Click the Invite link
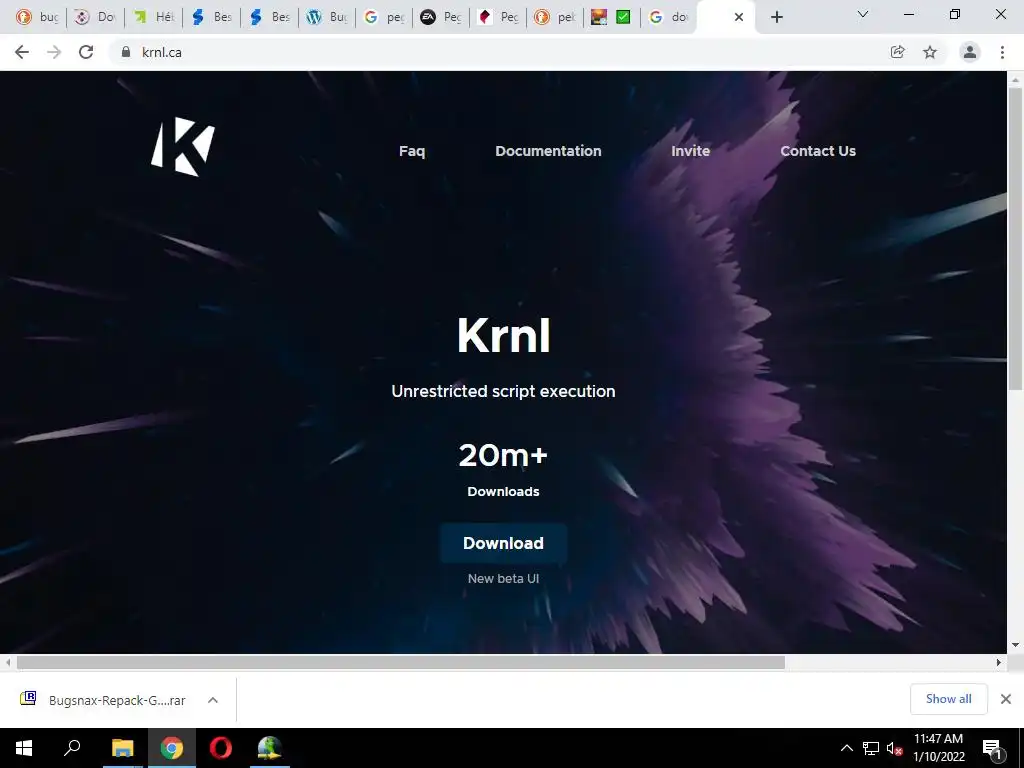 [x=690, y=151]
